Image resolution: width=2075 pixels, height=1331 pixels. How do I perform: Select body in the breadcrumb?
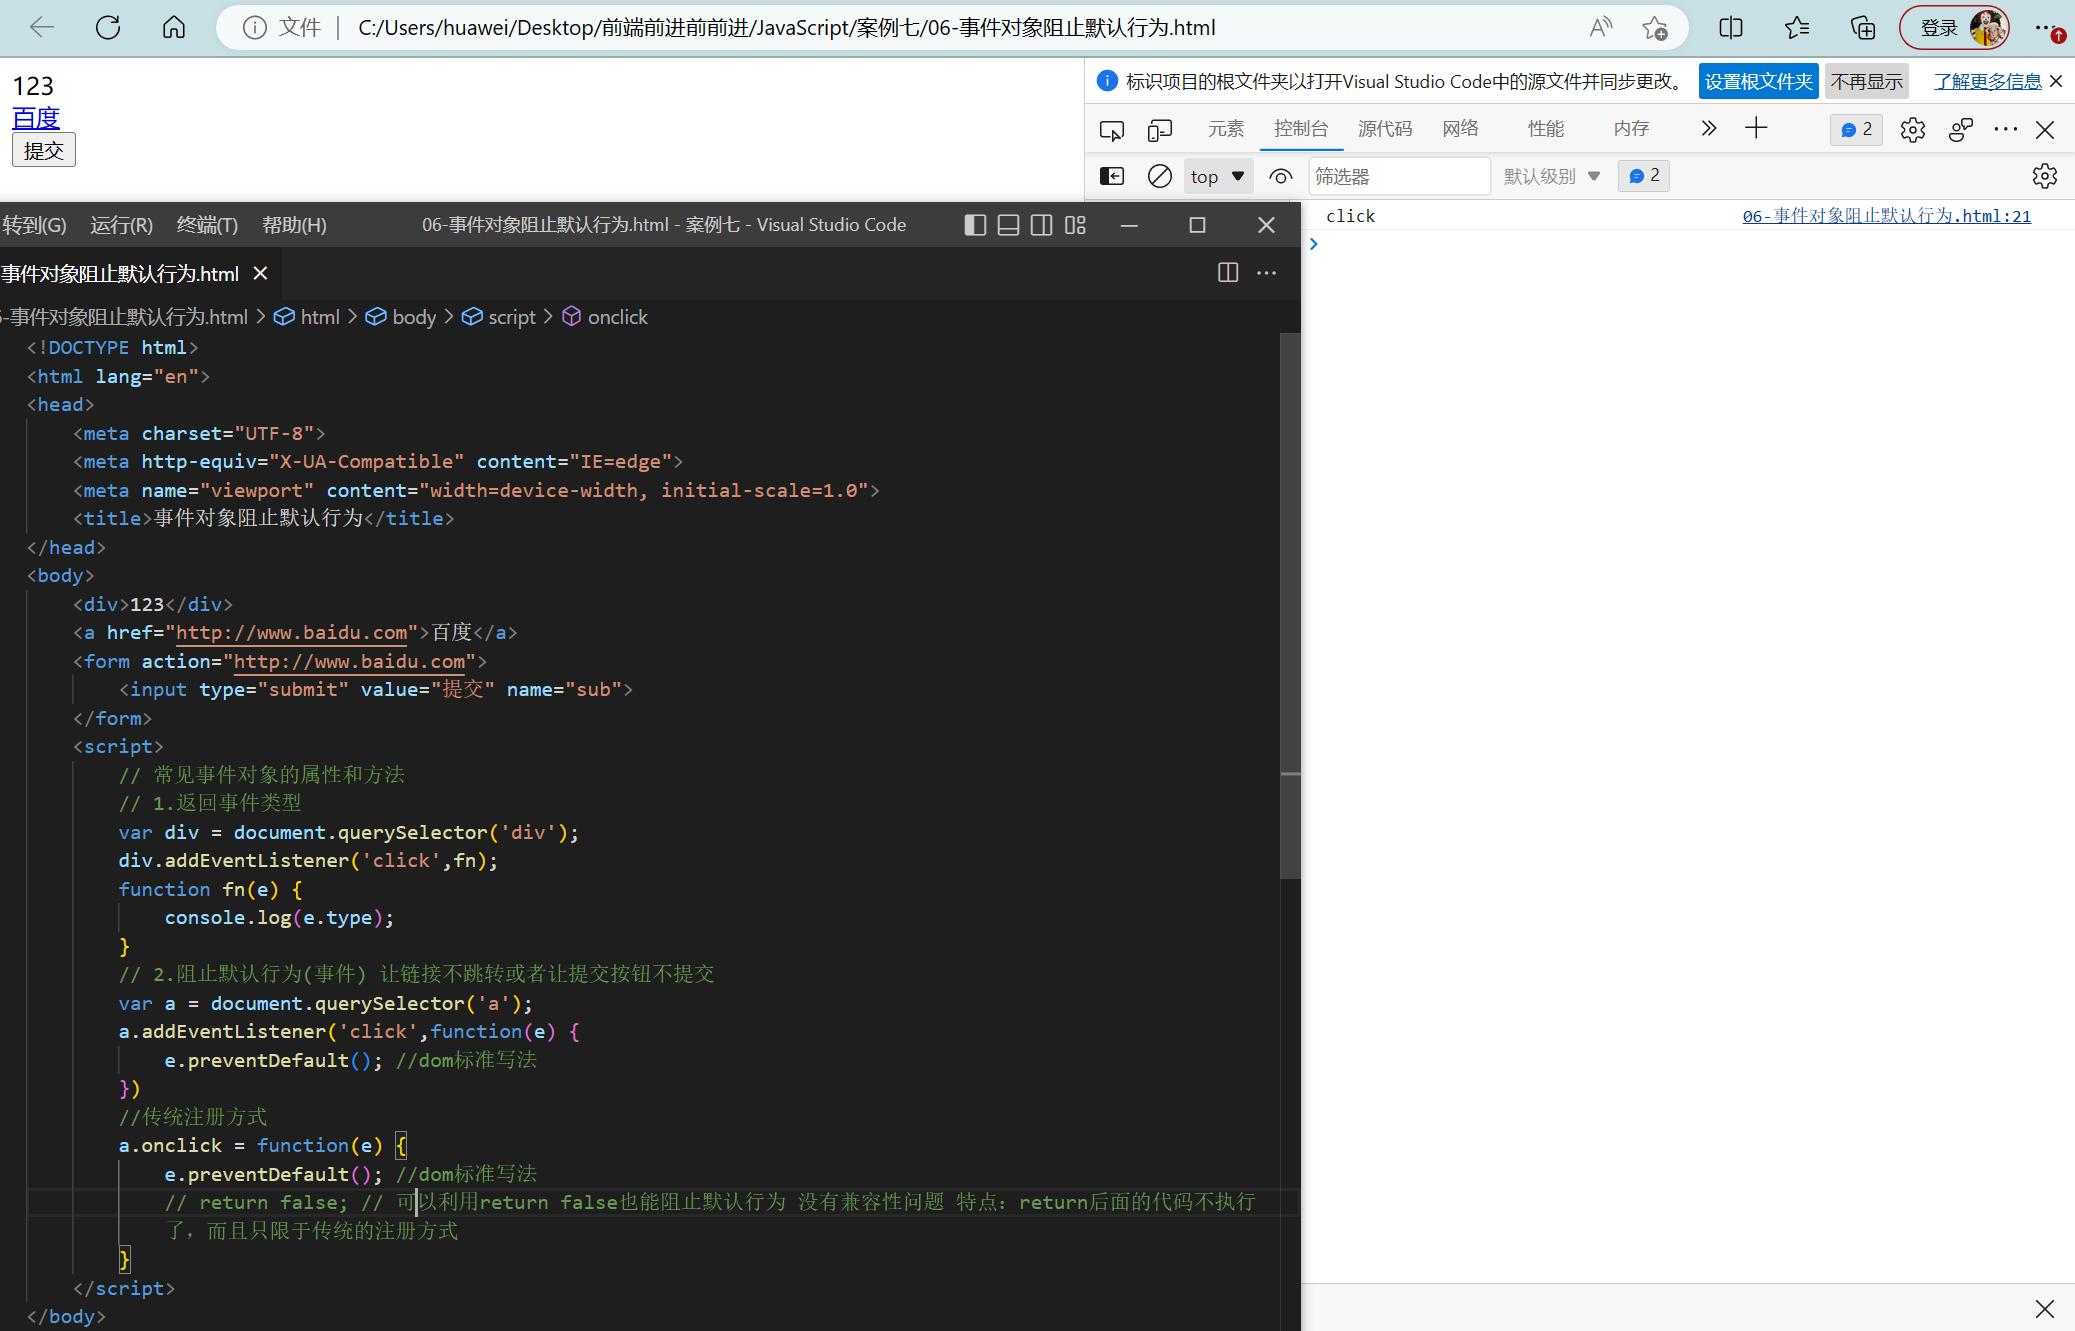point(414,317)
